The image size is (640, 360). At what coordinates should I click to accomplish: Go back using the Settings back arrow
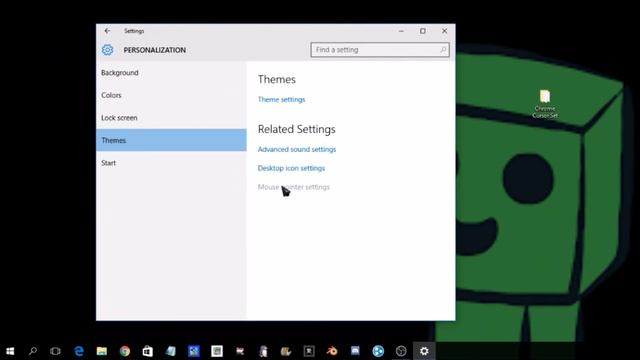[107, 31]
